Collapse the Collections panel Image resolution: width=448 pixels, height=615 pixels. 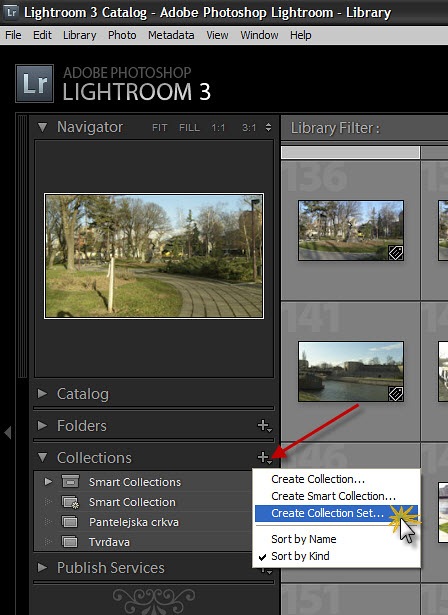[42, 457]
